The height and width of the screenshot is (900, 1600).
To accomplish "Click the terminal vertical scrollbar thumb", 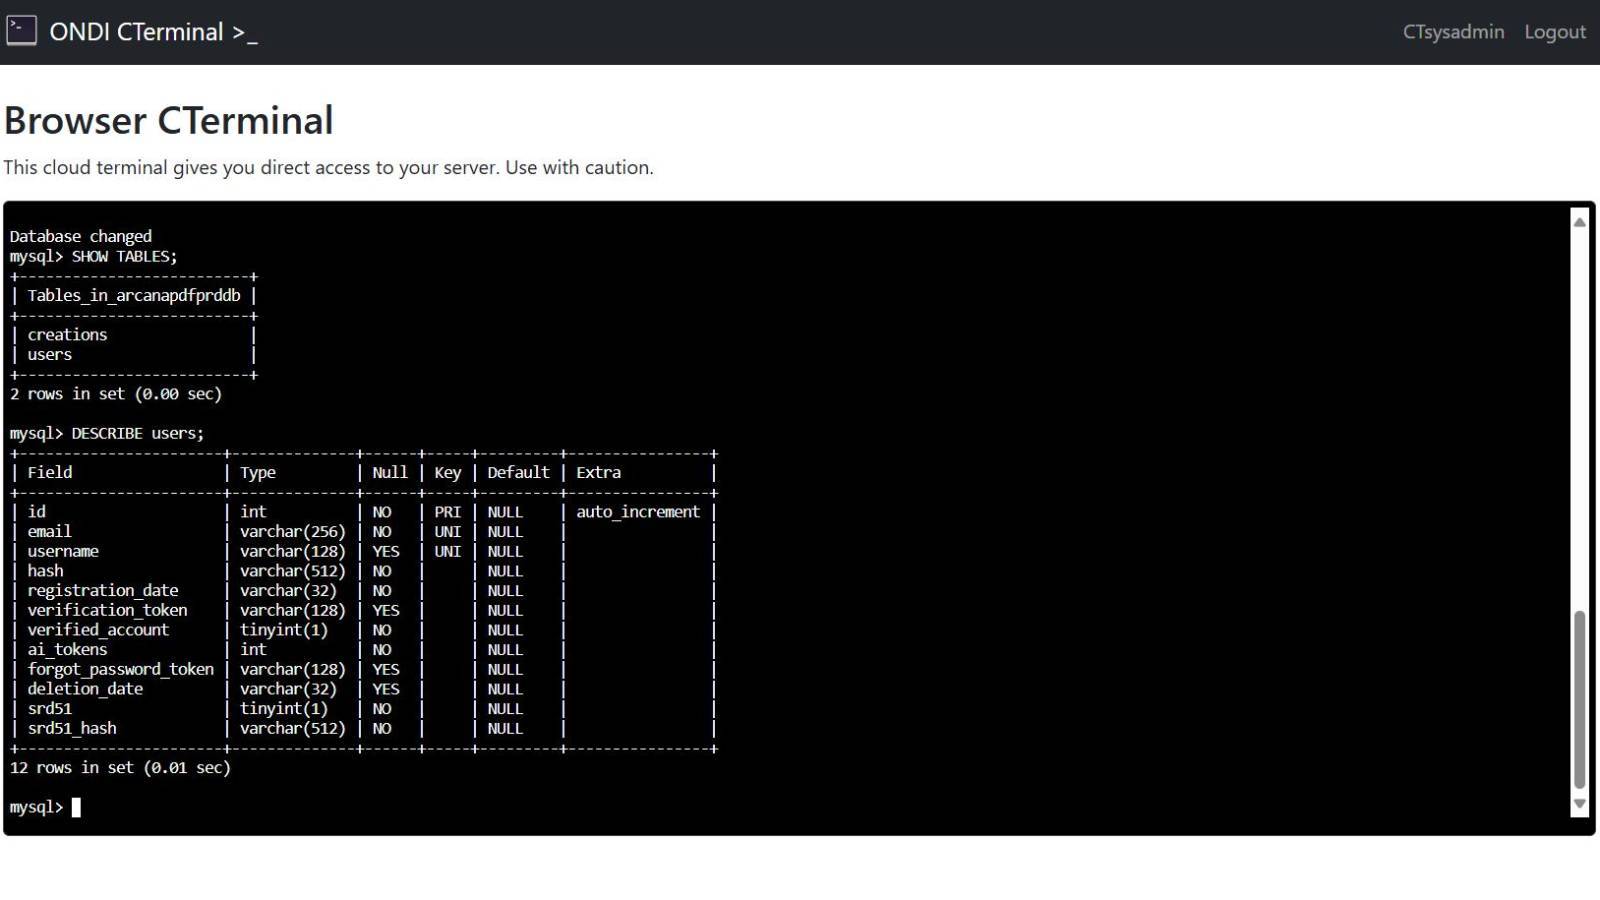I will pos(1579,698).
